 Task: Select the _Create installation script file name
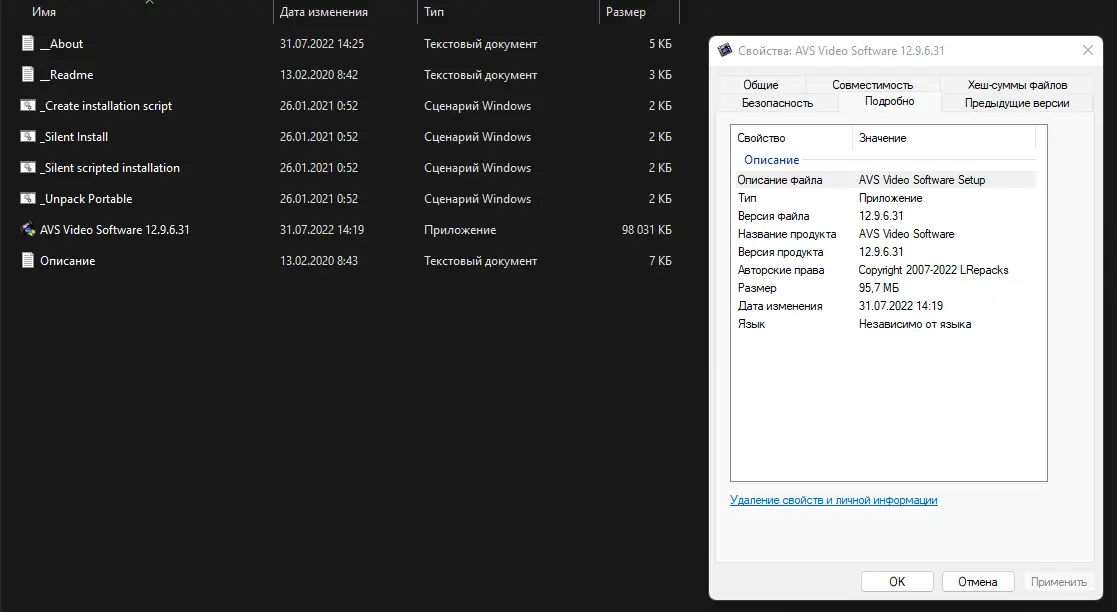point(105,105)
